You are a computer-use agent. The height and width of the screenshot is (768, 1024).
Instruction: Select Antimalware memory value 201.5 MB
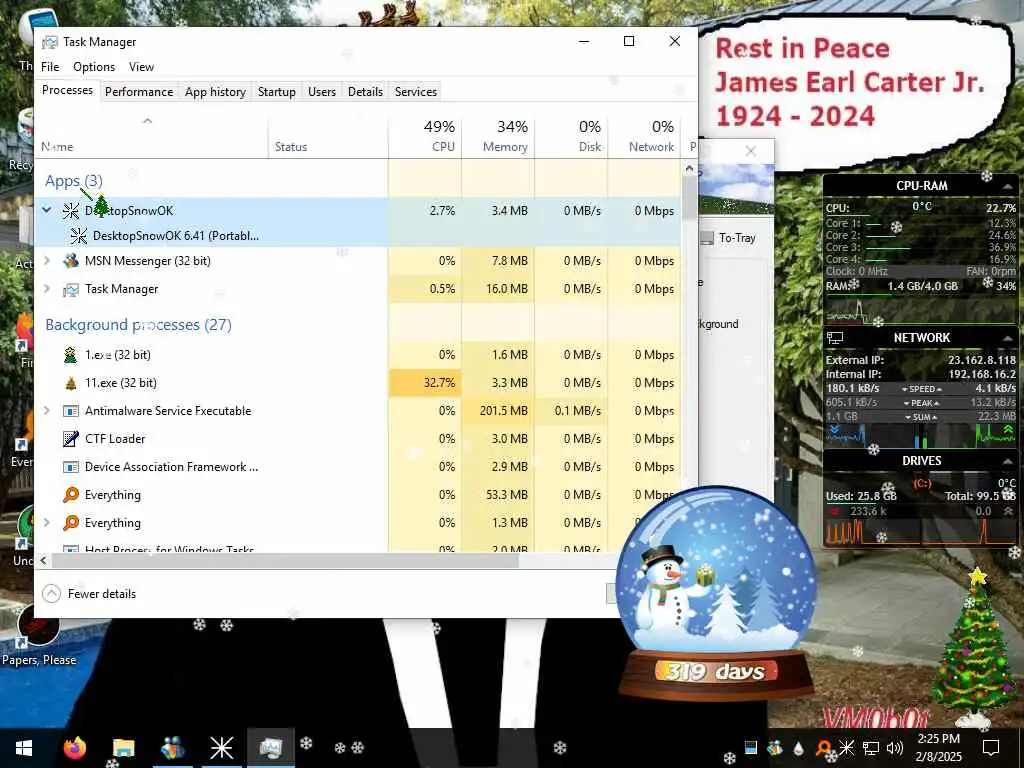pyautogui.click(x=498, y=411)
